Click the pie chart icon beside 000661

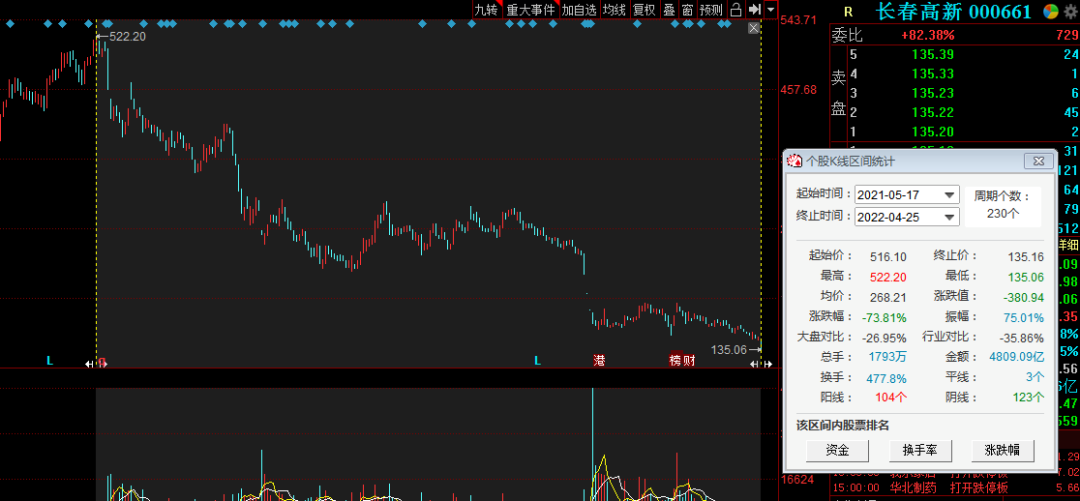[1051, 12]
